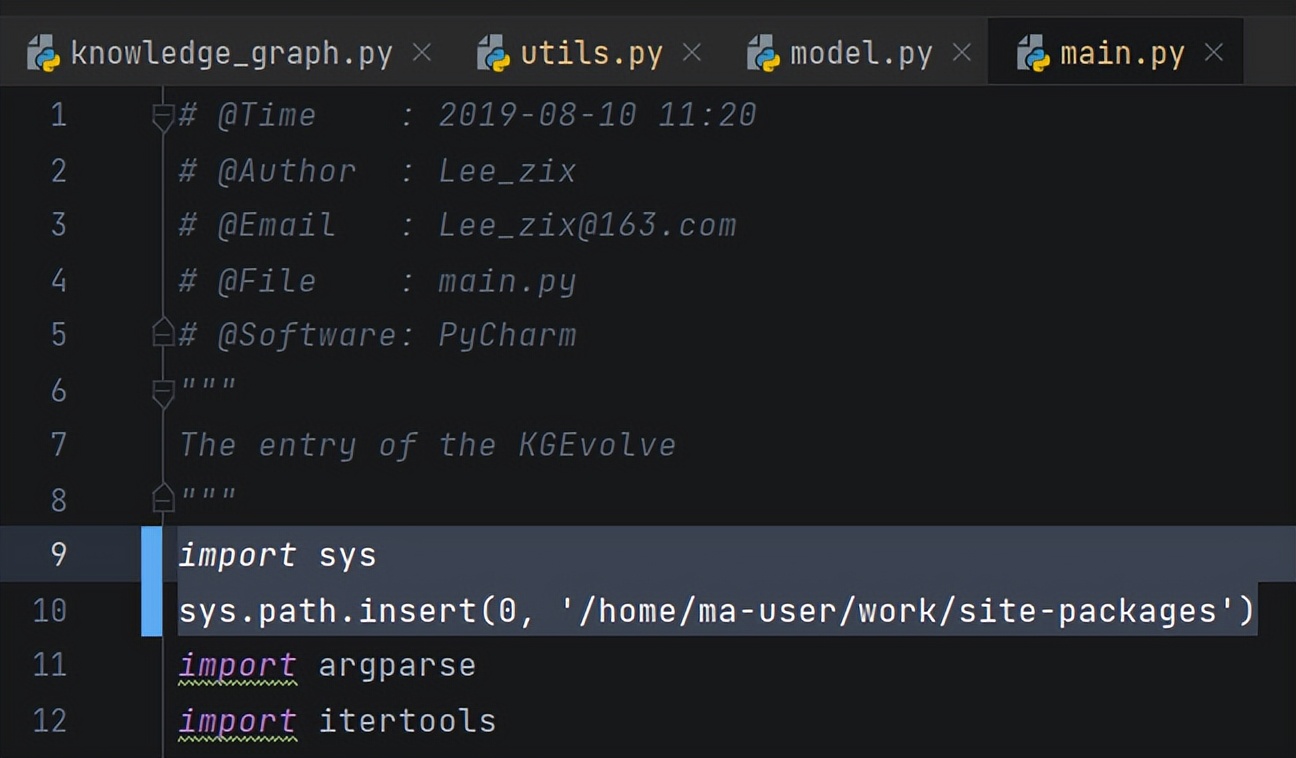Click line number 9 in the gutter
This screenshot has width=1296, height=758.
(x=58, y=554)
